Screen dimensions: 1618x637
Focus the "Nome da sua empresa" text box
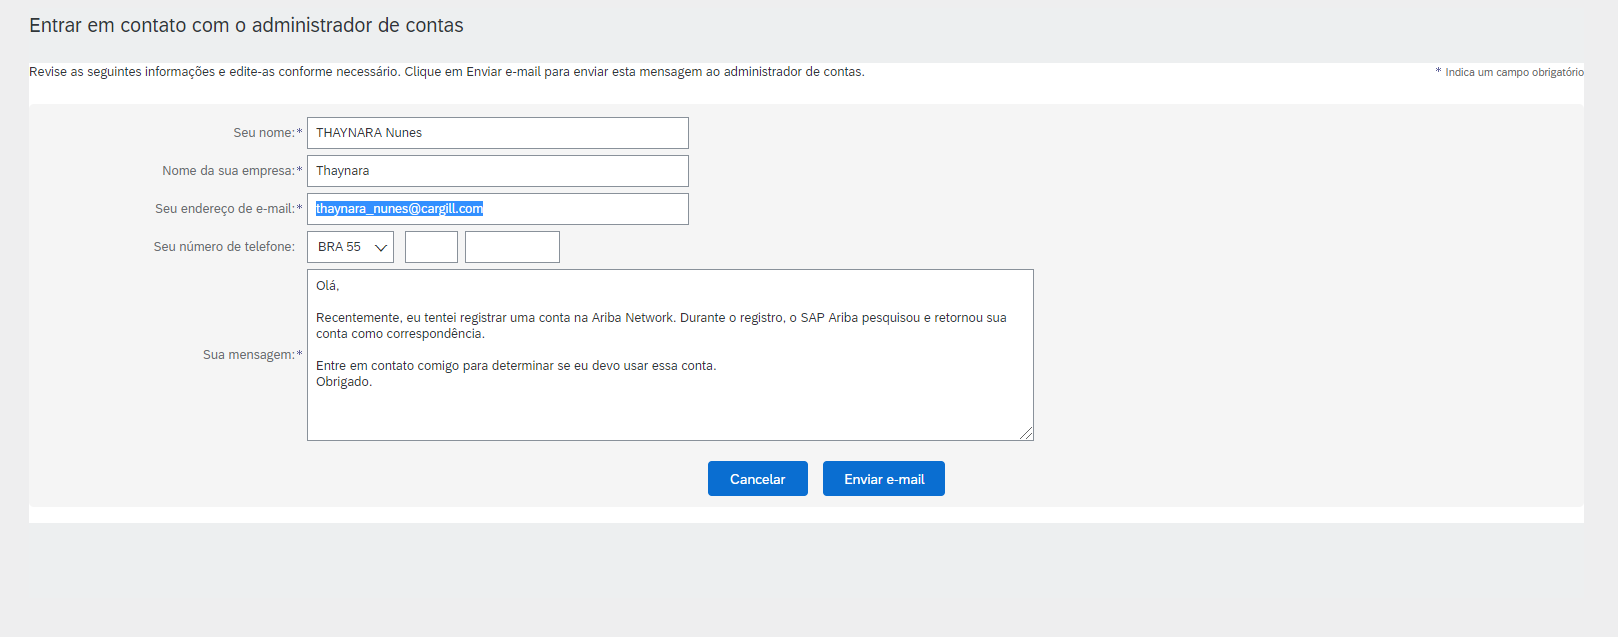[x=497, y=171]
